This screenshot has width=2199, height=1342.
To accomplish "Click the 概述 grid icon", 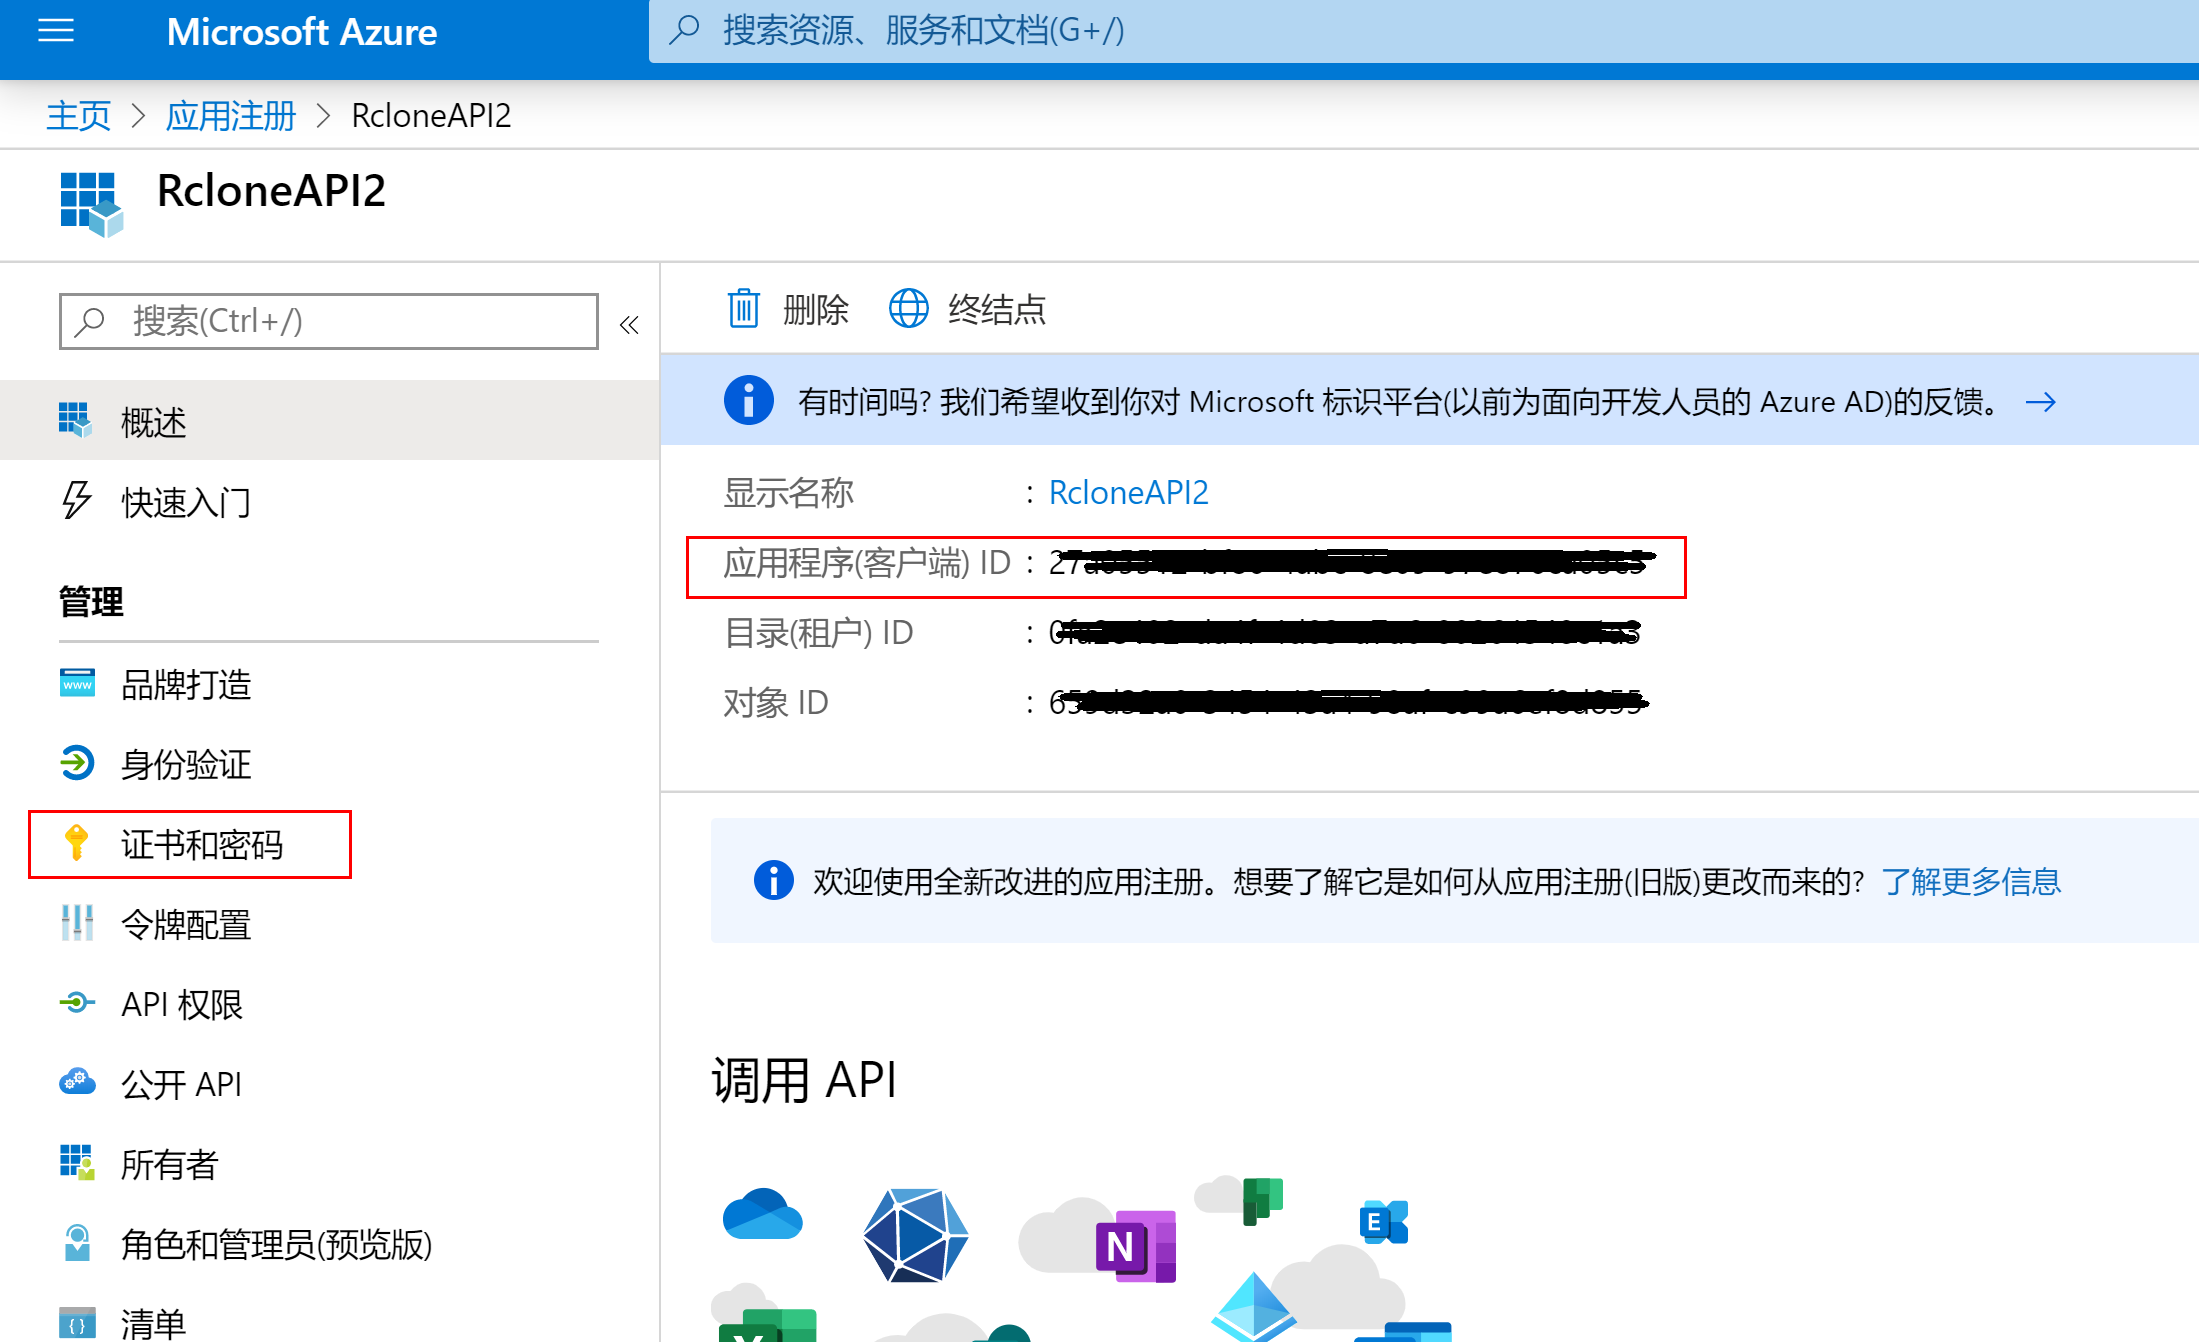I will tap(76, 420).
